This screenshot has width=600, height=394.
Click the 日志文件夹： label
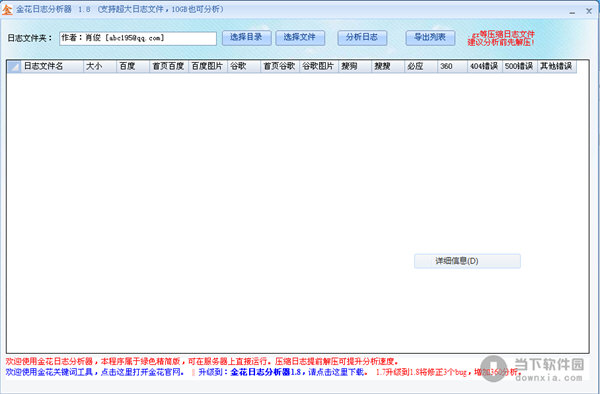[x=30, y=38]
